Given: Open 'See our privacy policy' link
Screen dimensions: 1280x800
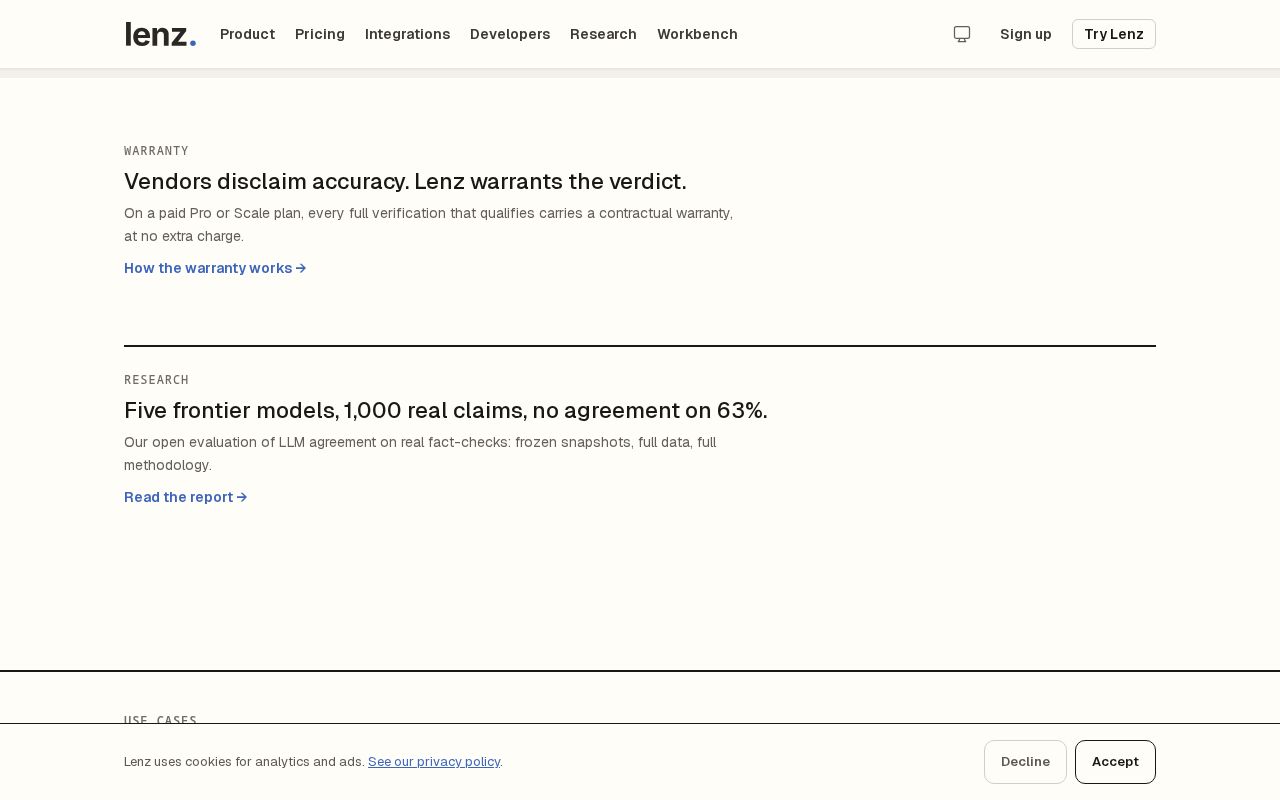Looking at the screenshot, I should click(434, 762).
